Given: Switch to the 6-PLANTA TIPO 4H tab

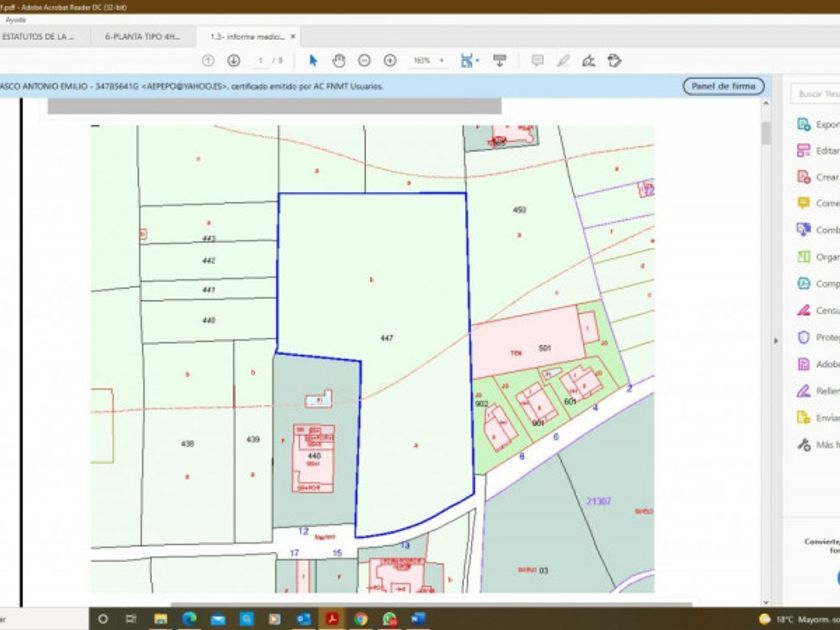Looking at the screenshot, I should click(140, 36).
